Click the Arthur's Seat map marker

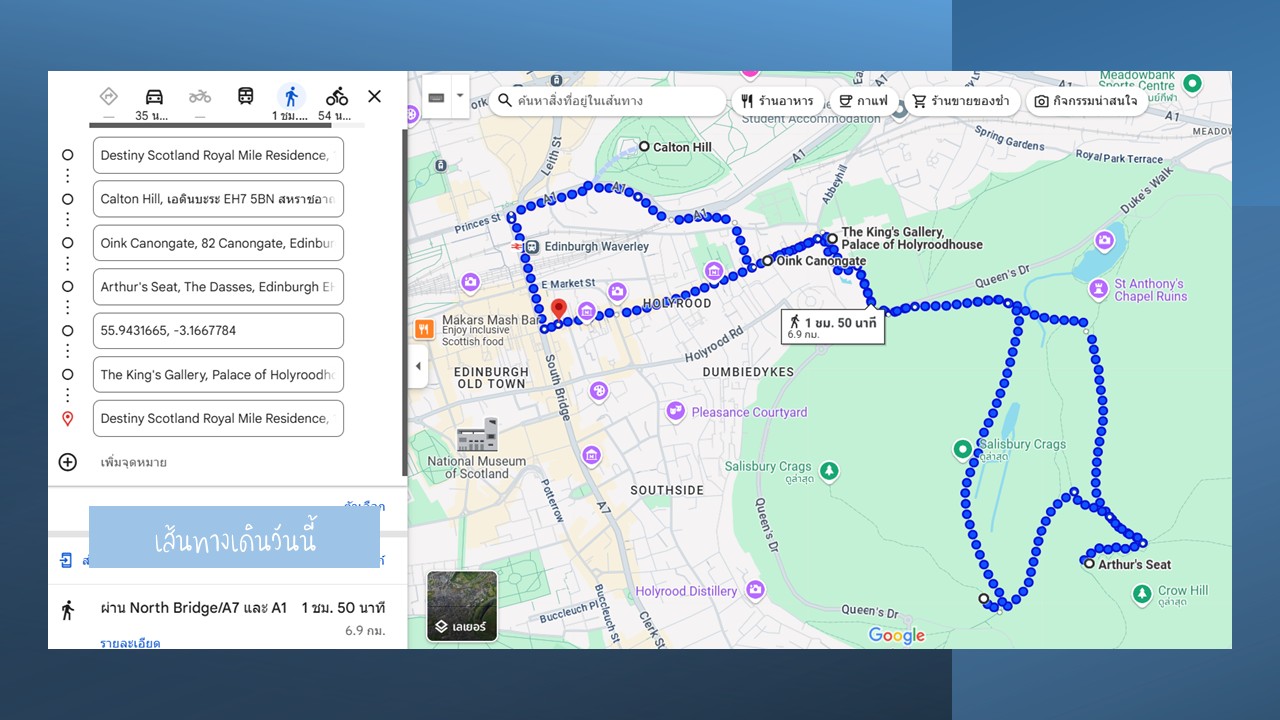(x=1089, y=564)
